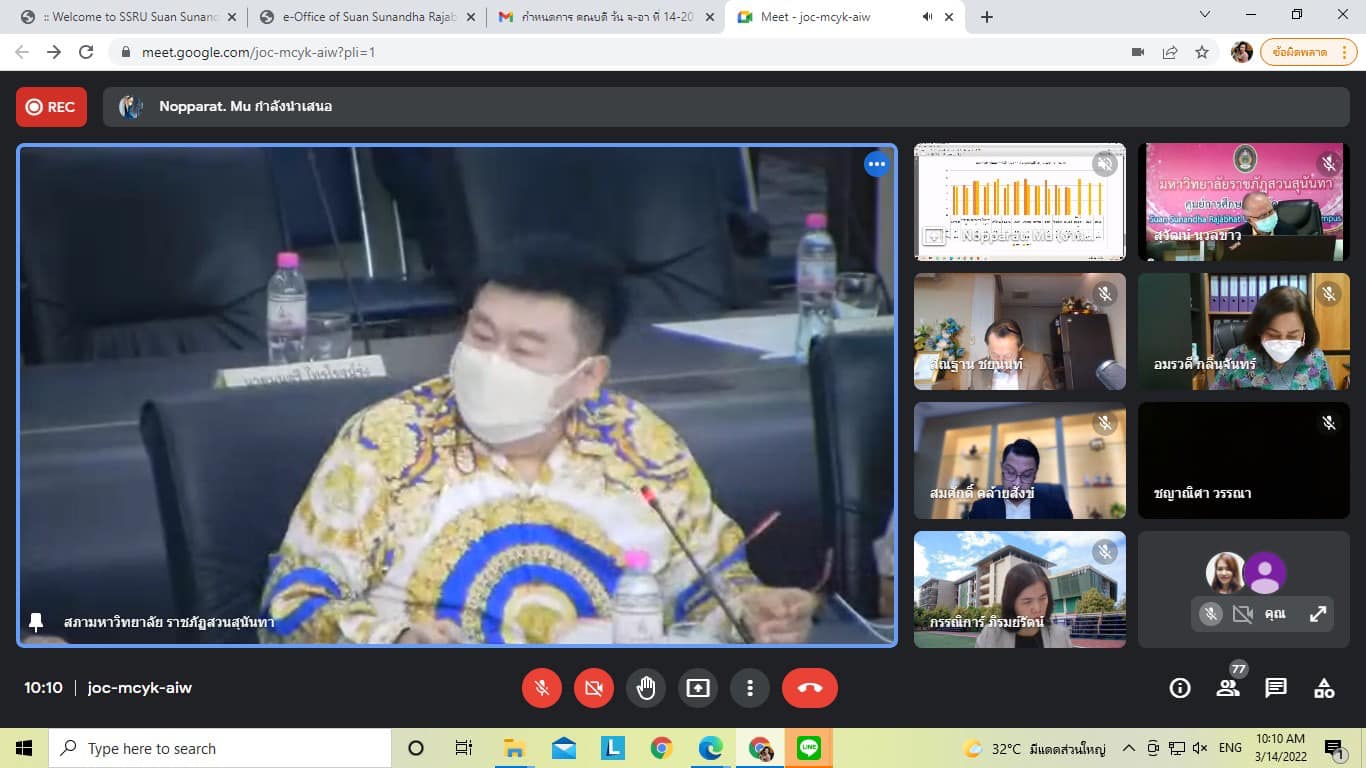The height and width of the screenshot is (768, 1366).
Task: Expand the hidden system tray icons
Action: pos(1129,748)
